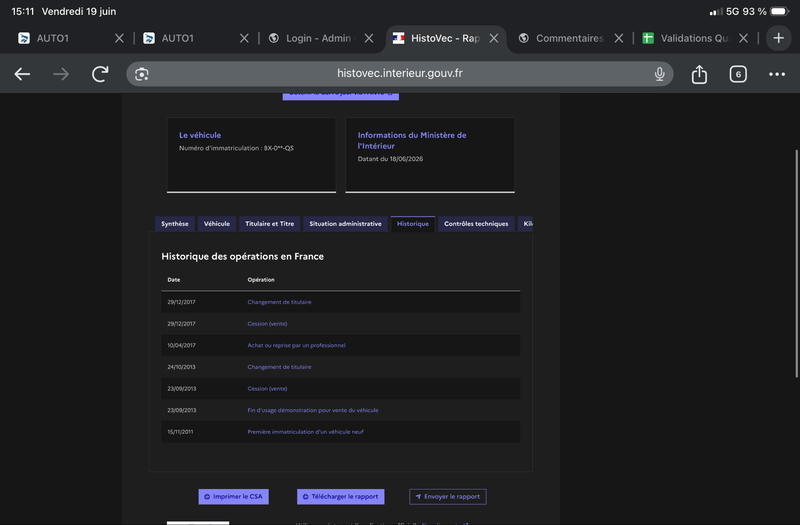Click the Numéro d'immatriculation text

pos(236,148)
